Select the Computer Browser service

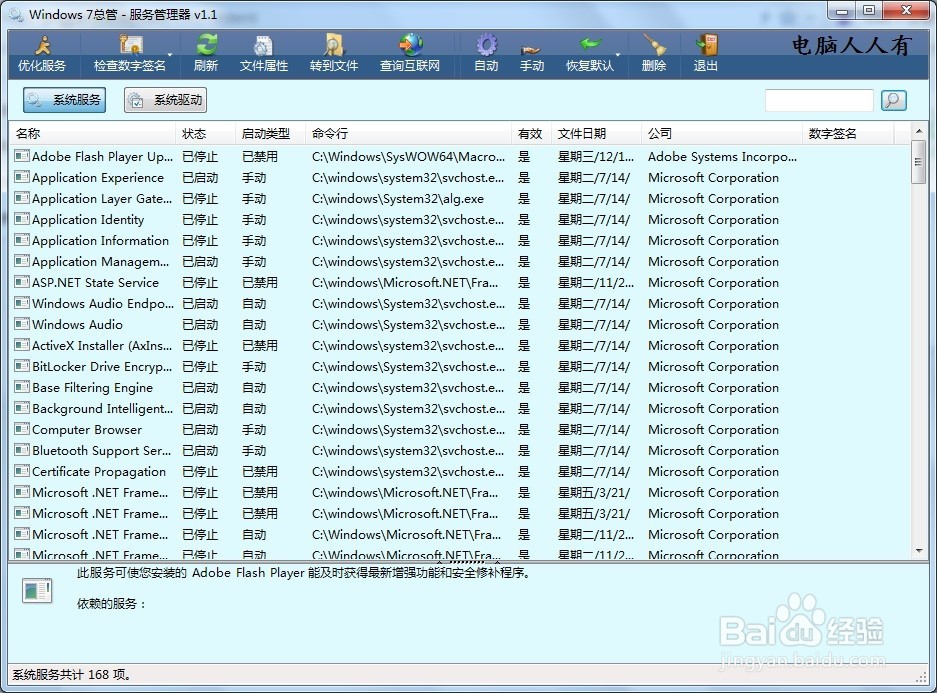[460, 430]
